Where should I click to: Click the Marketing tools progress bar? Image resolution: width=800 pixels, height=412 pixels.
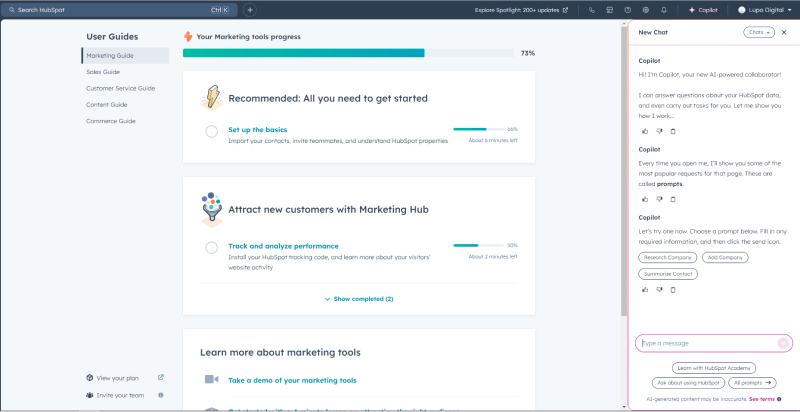click(x=348, y=53)
